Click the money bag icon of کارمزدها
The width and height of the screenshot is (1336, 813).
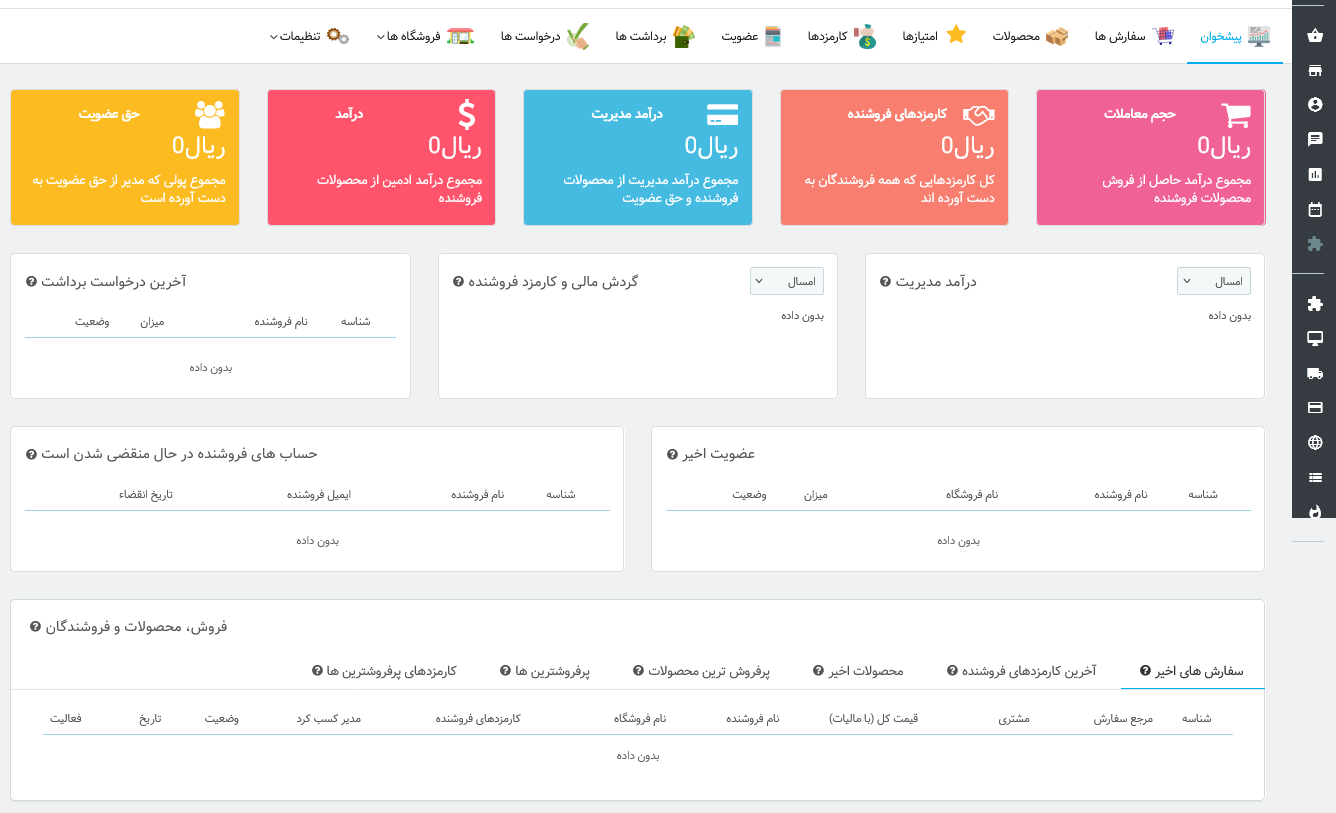[x=865, y=36]
